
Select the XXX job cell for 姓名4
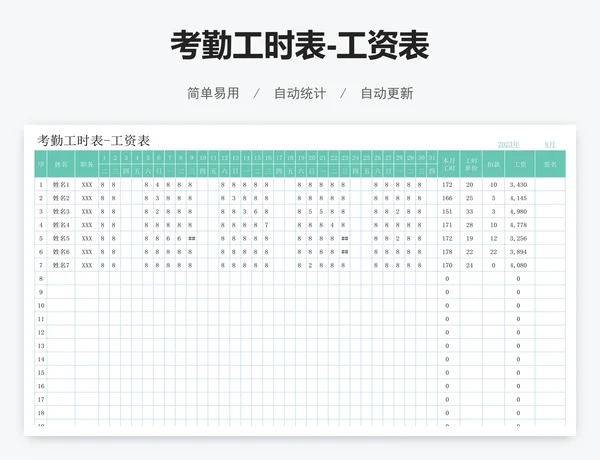pyautogui.click(x=87, y=225)
